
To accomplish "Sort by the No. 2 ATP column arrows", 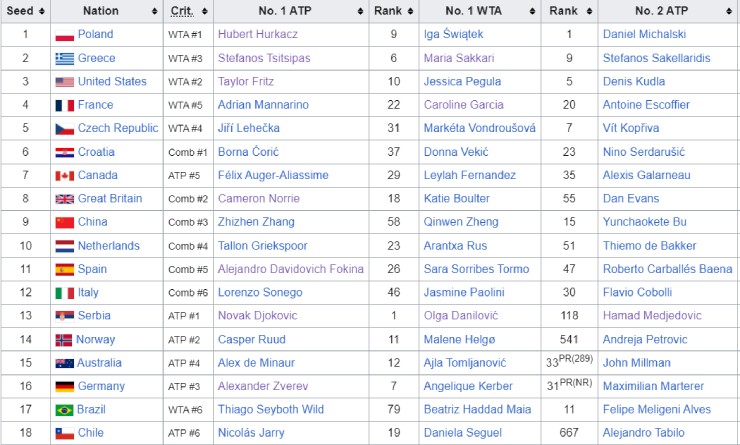I will (729, 11).
